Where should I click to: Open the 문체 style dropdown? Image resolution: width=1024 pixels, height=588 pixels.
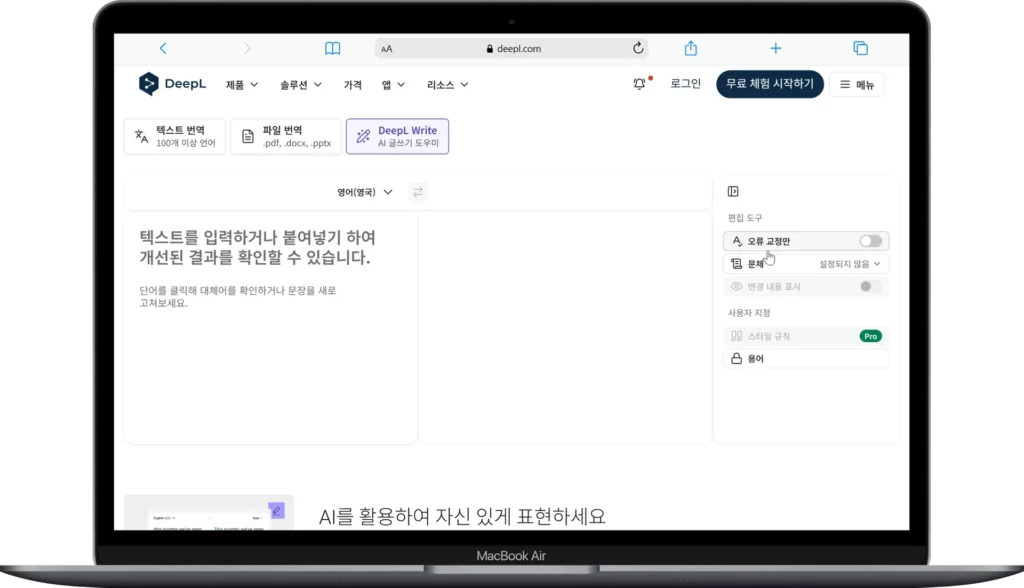click(807, 264)
